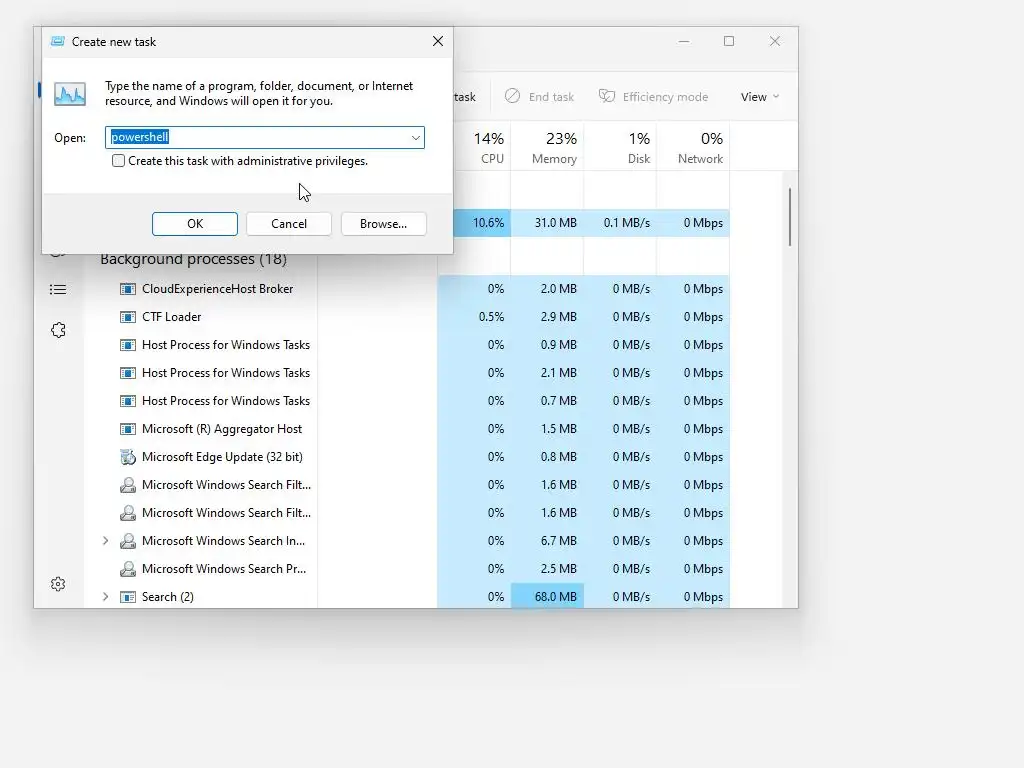Click the Microsoft Windows Search Pr... icon
Image resolution: width=1024 pixels, height=768 pixels.
128,569
